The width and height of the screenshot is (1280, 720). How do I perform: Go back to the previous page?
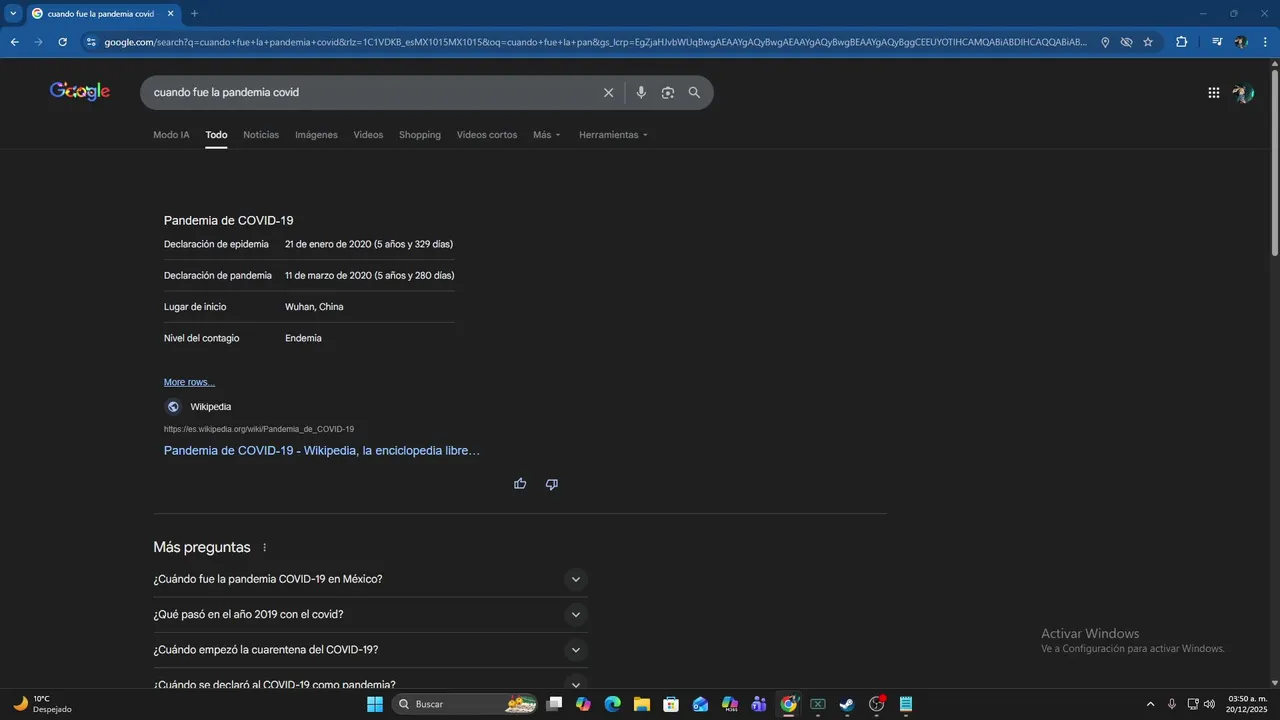click(14, 42)
